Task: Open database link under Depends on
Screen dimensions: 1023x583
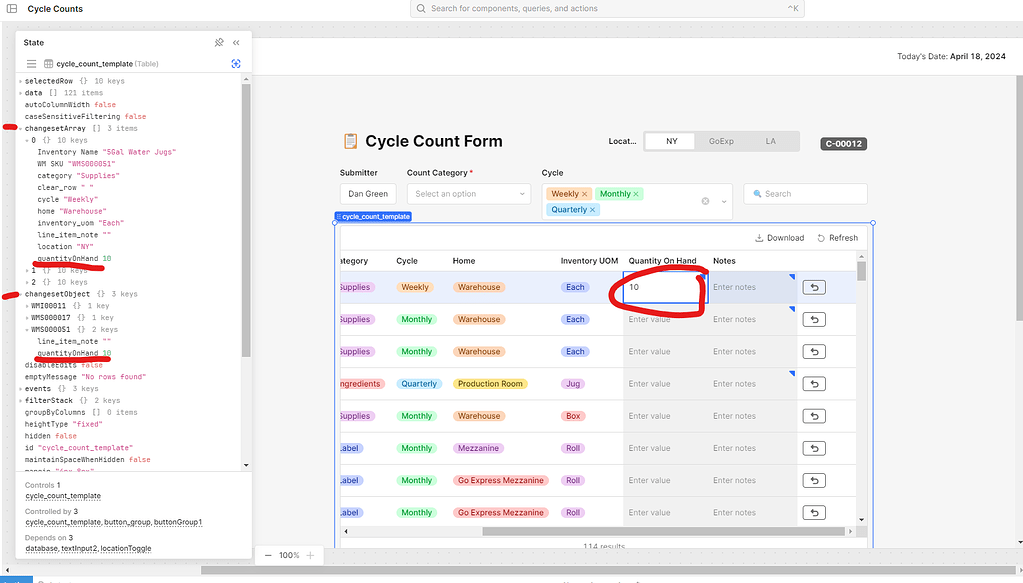Action: click(x=41, y=549)
